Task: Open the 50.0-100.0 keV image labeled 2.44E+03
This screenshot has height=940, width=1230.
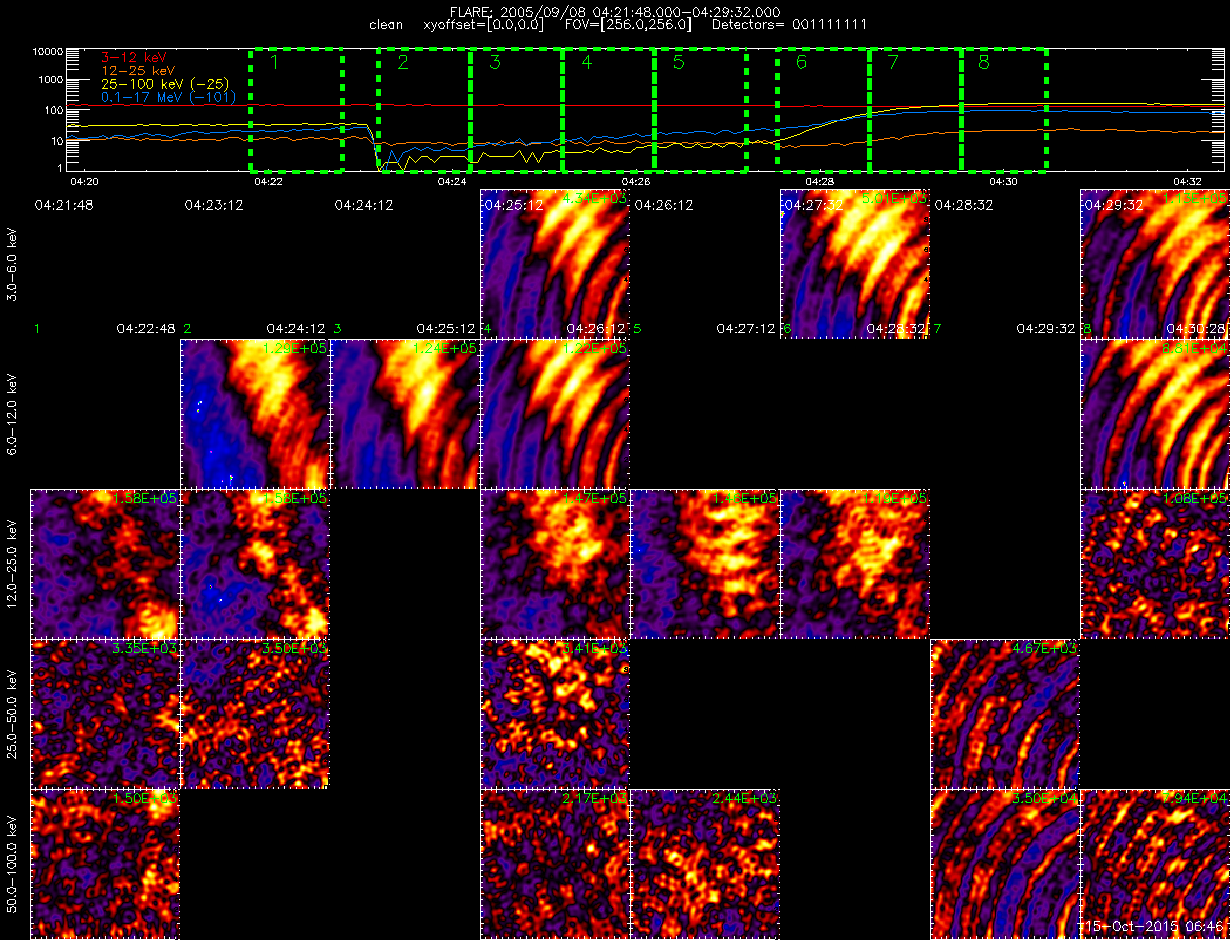Action: pos(705,864)
